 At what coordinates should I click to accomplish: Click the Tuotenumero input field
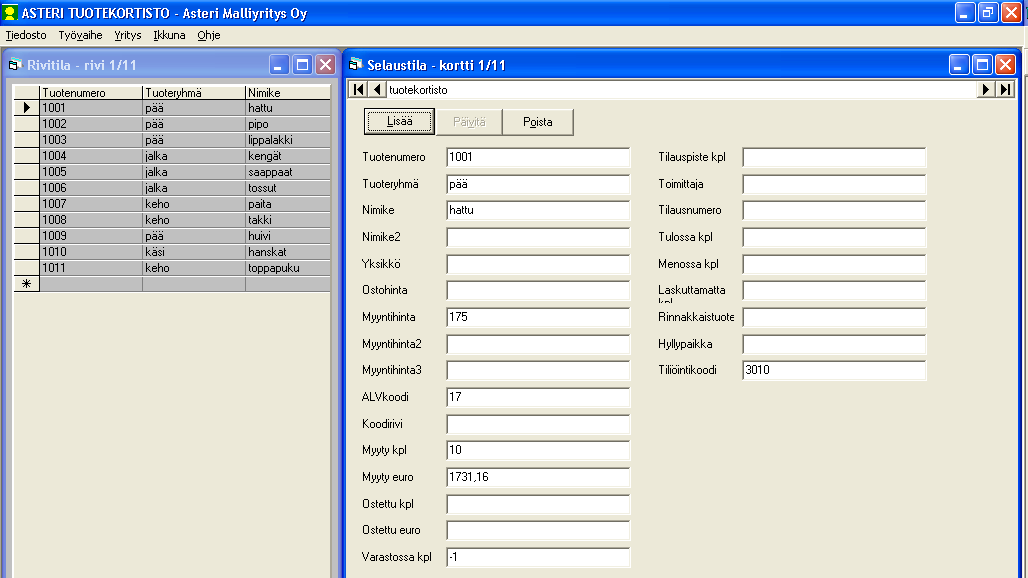[x=538, y=157]
